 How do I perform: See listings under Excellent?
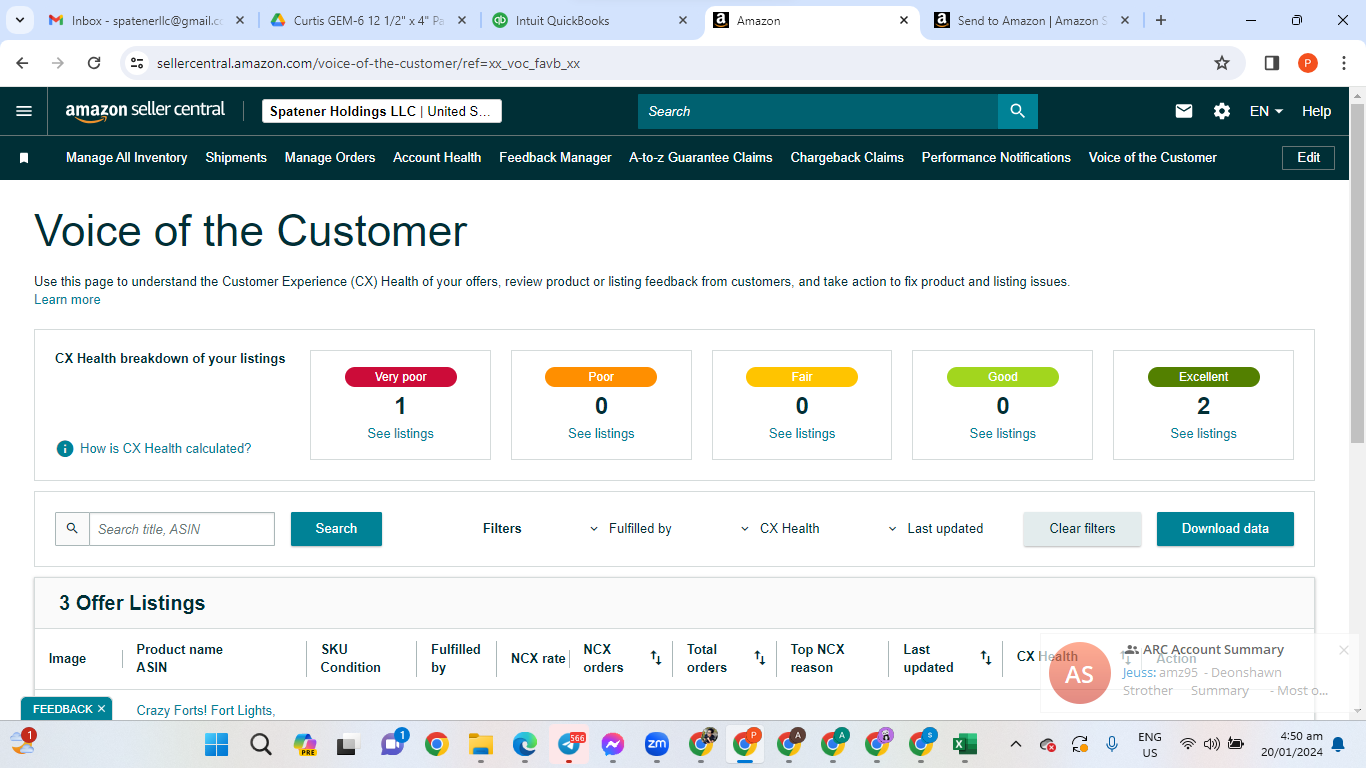(1203, 434)
